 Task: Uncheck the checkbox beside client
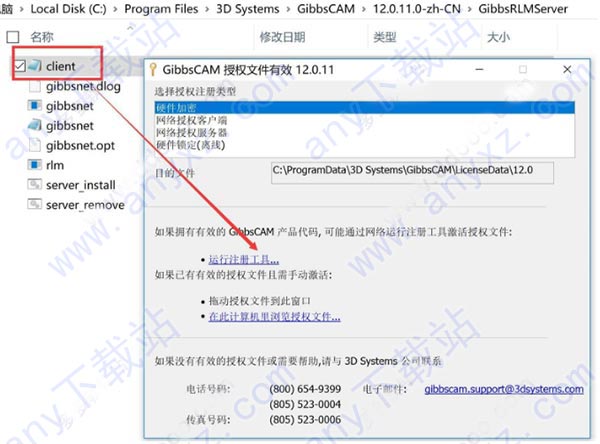coord(20,66)
